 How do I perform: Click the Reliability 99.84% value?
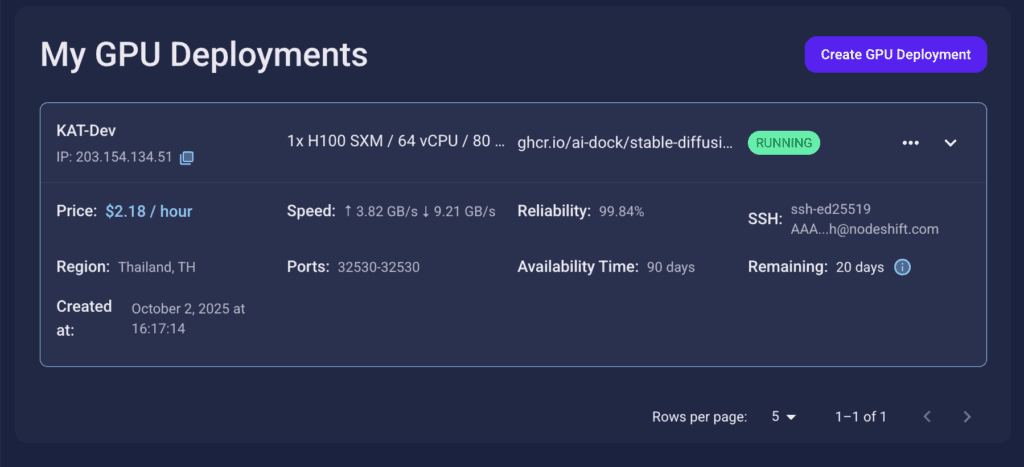[x=621, y=212]
